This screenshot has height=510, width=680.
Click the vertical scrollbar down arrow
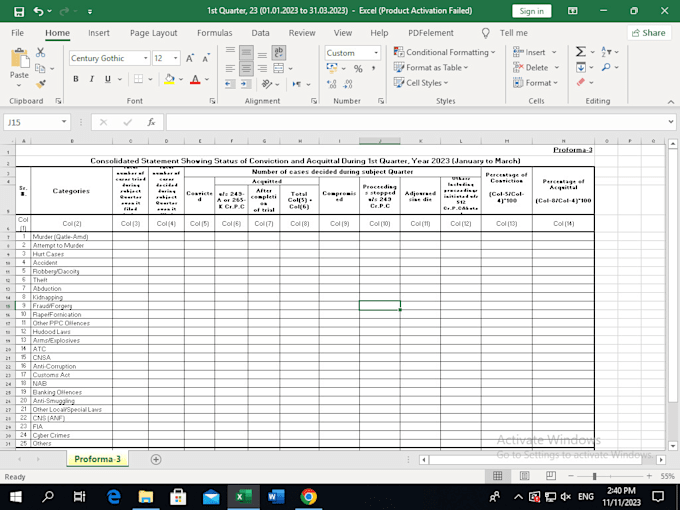[x=673, y=445]
